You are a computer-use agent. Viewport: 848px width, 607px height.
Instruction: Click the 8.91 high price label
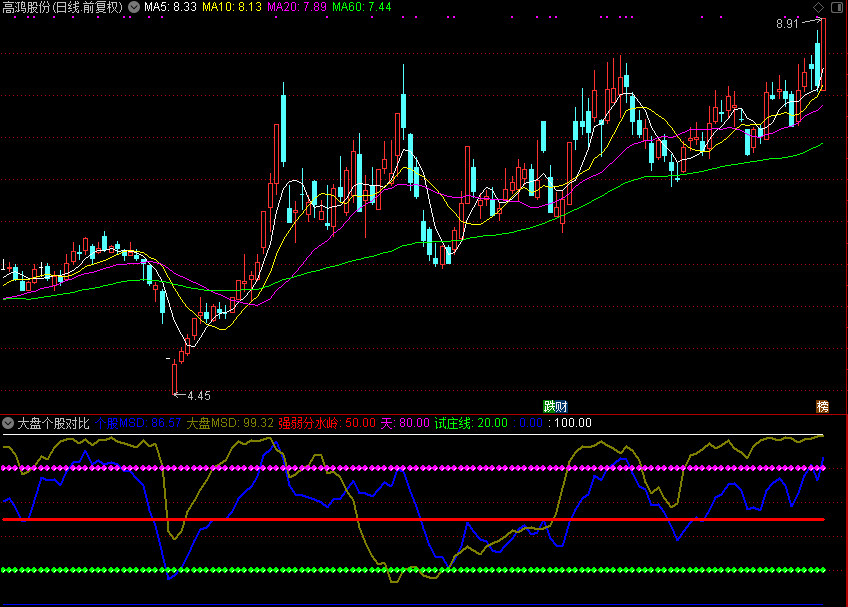coord(786,24)
